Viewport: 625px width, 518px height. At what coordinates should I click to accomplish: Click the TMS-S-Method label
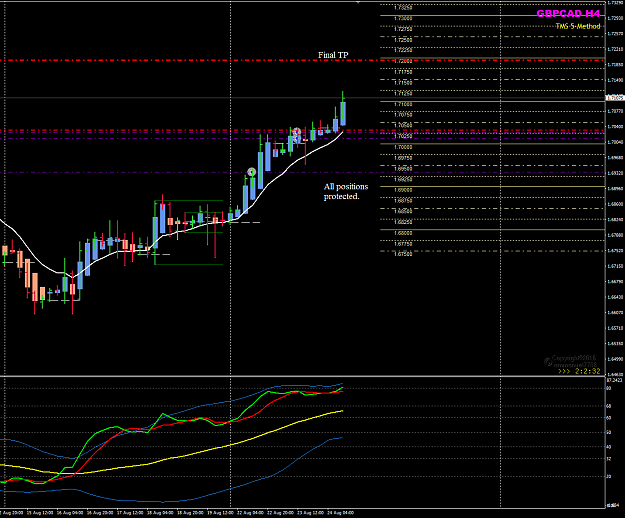(x=578, y=26)
